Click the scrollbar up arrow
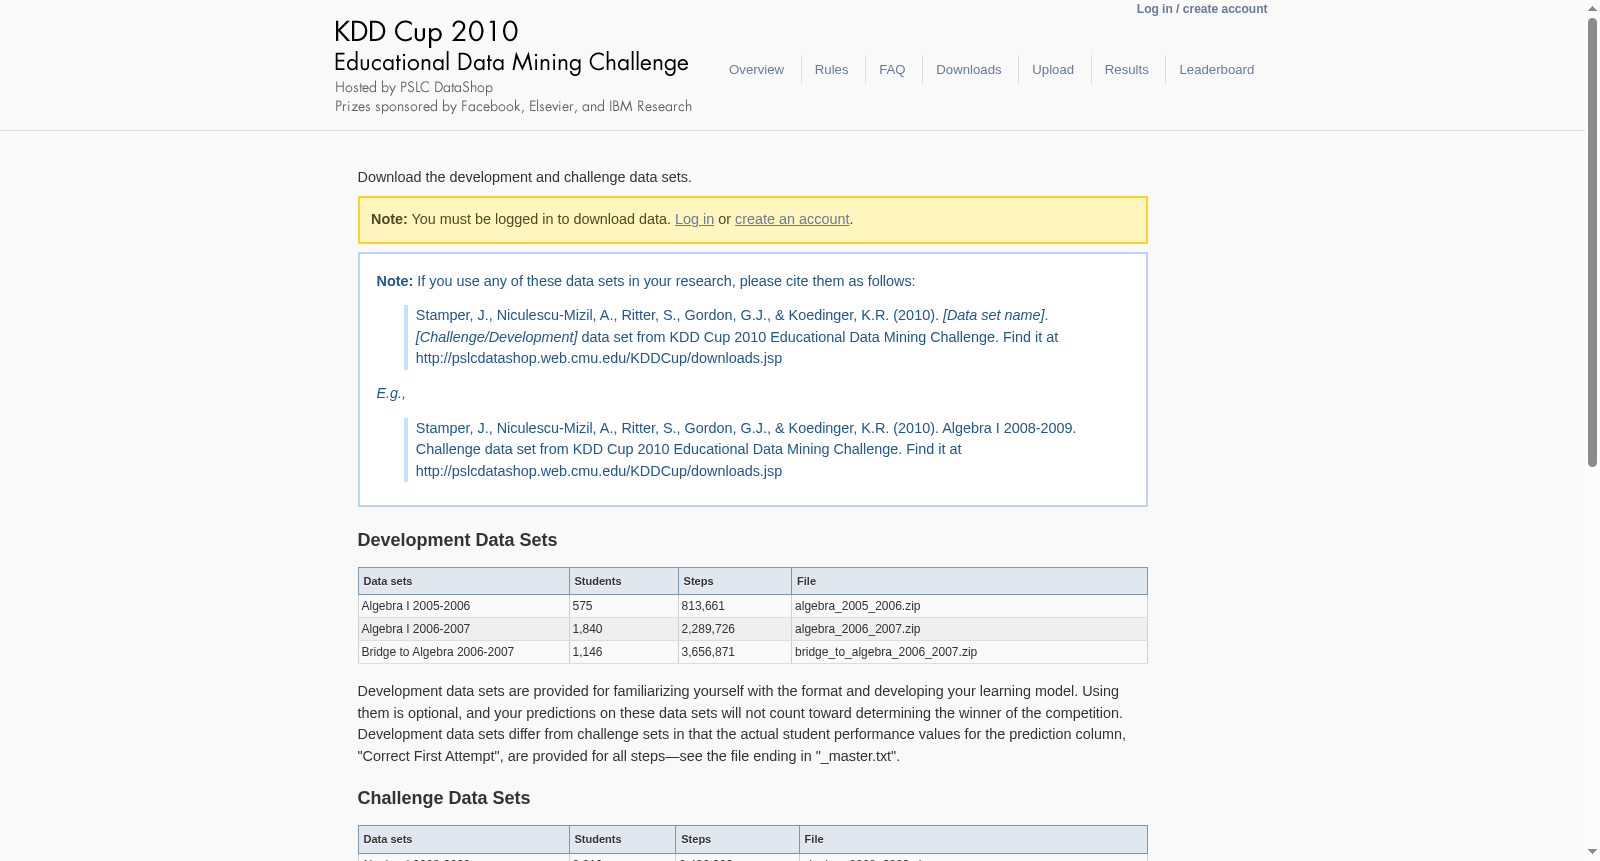This screenshot has height=861, width=1600. (1592, 7)
